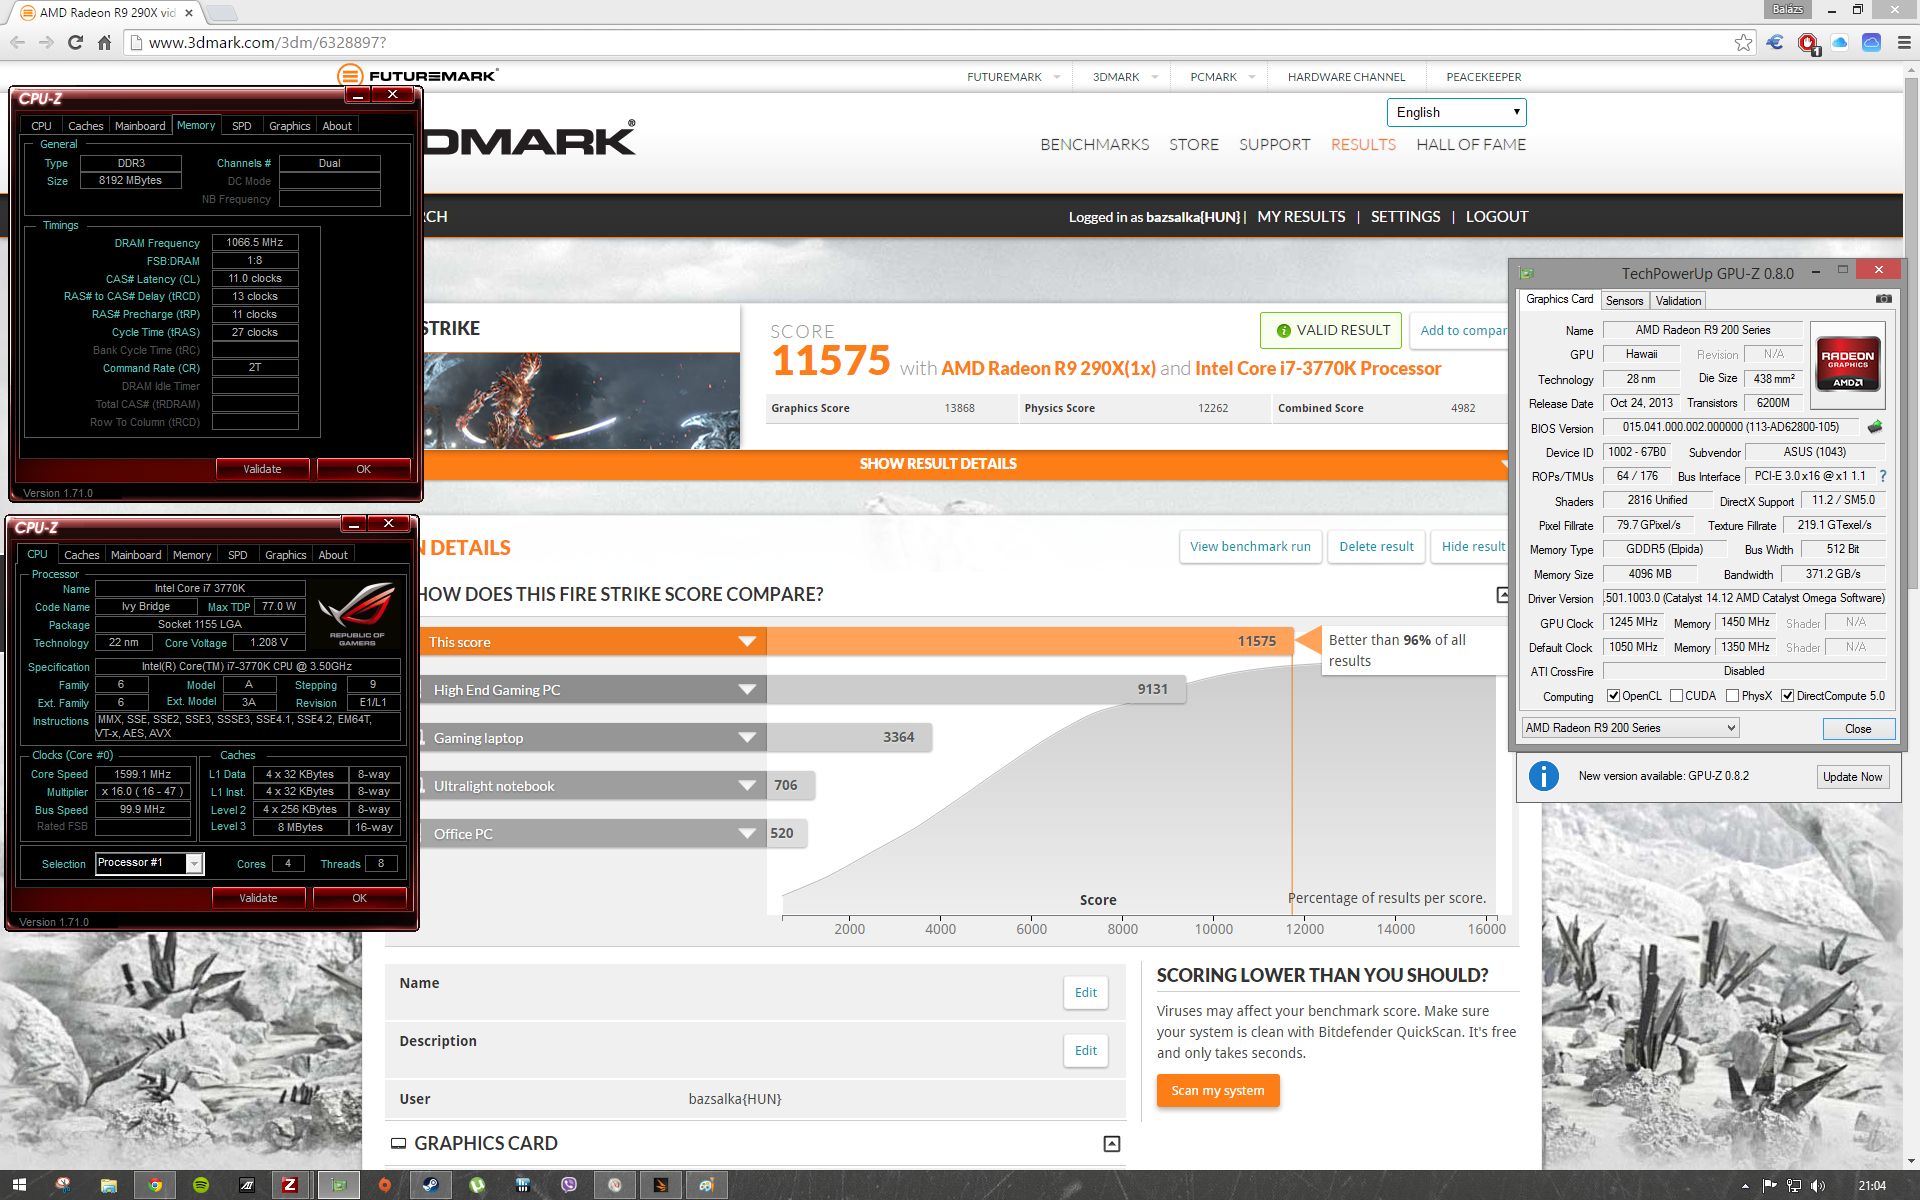Click the Close button in GPU-Z
The width and height of the screenshot is (1920, 1200).
coord(1858,728)
